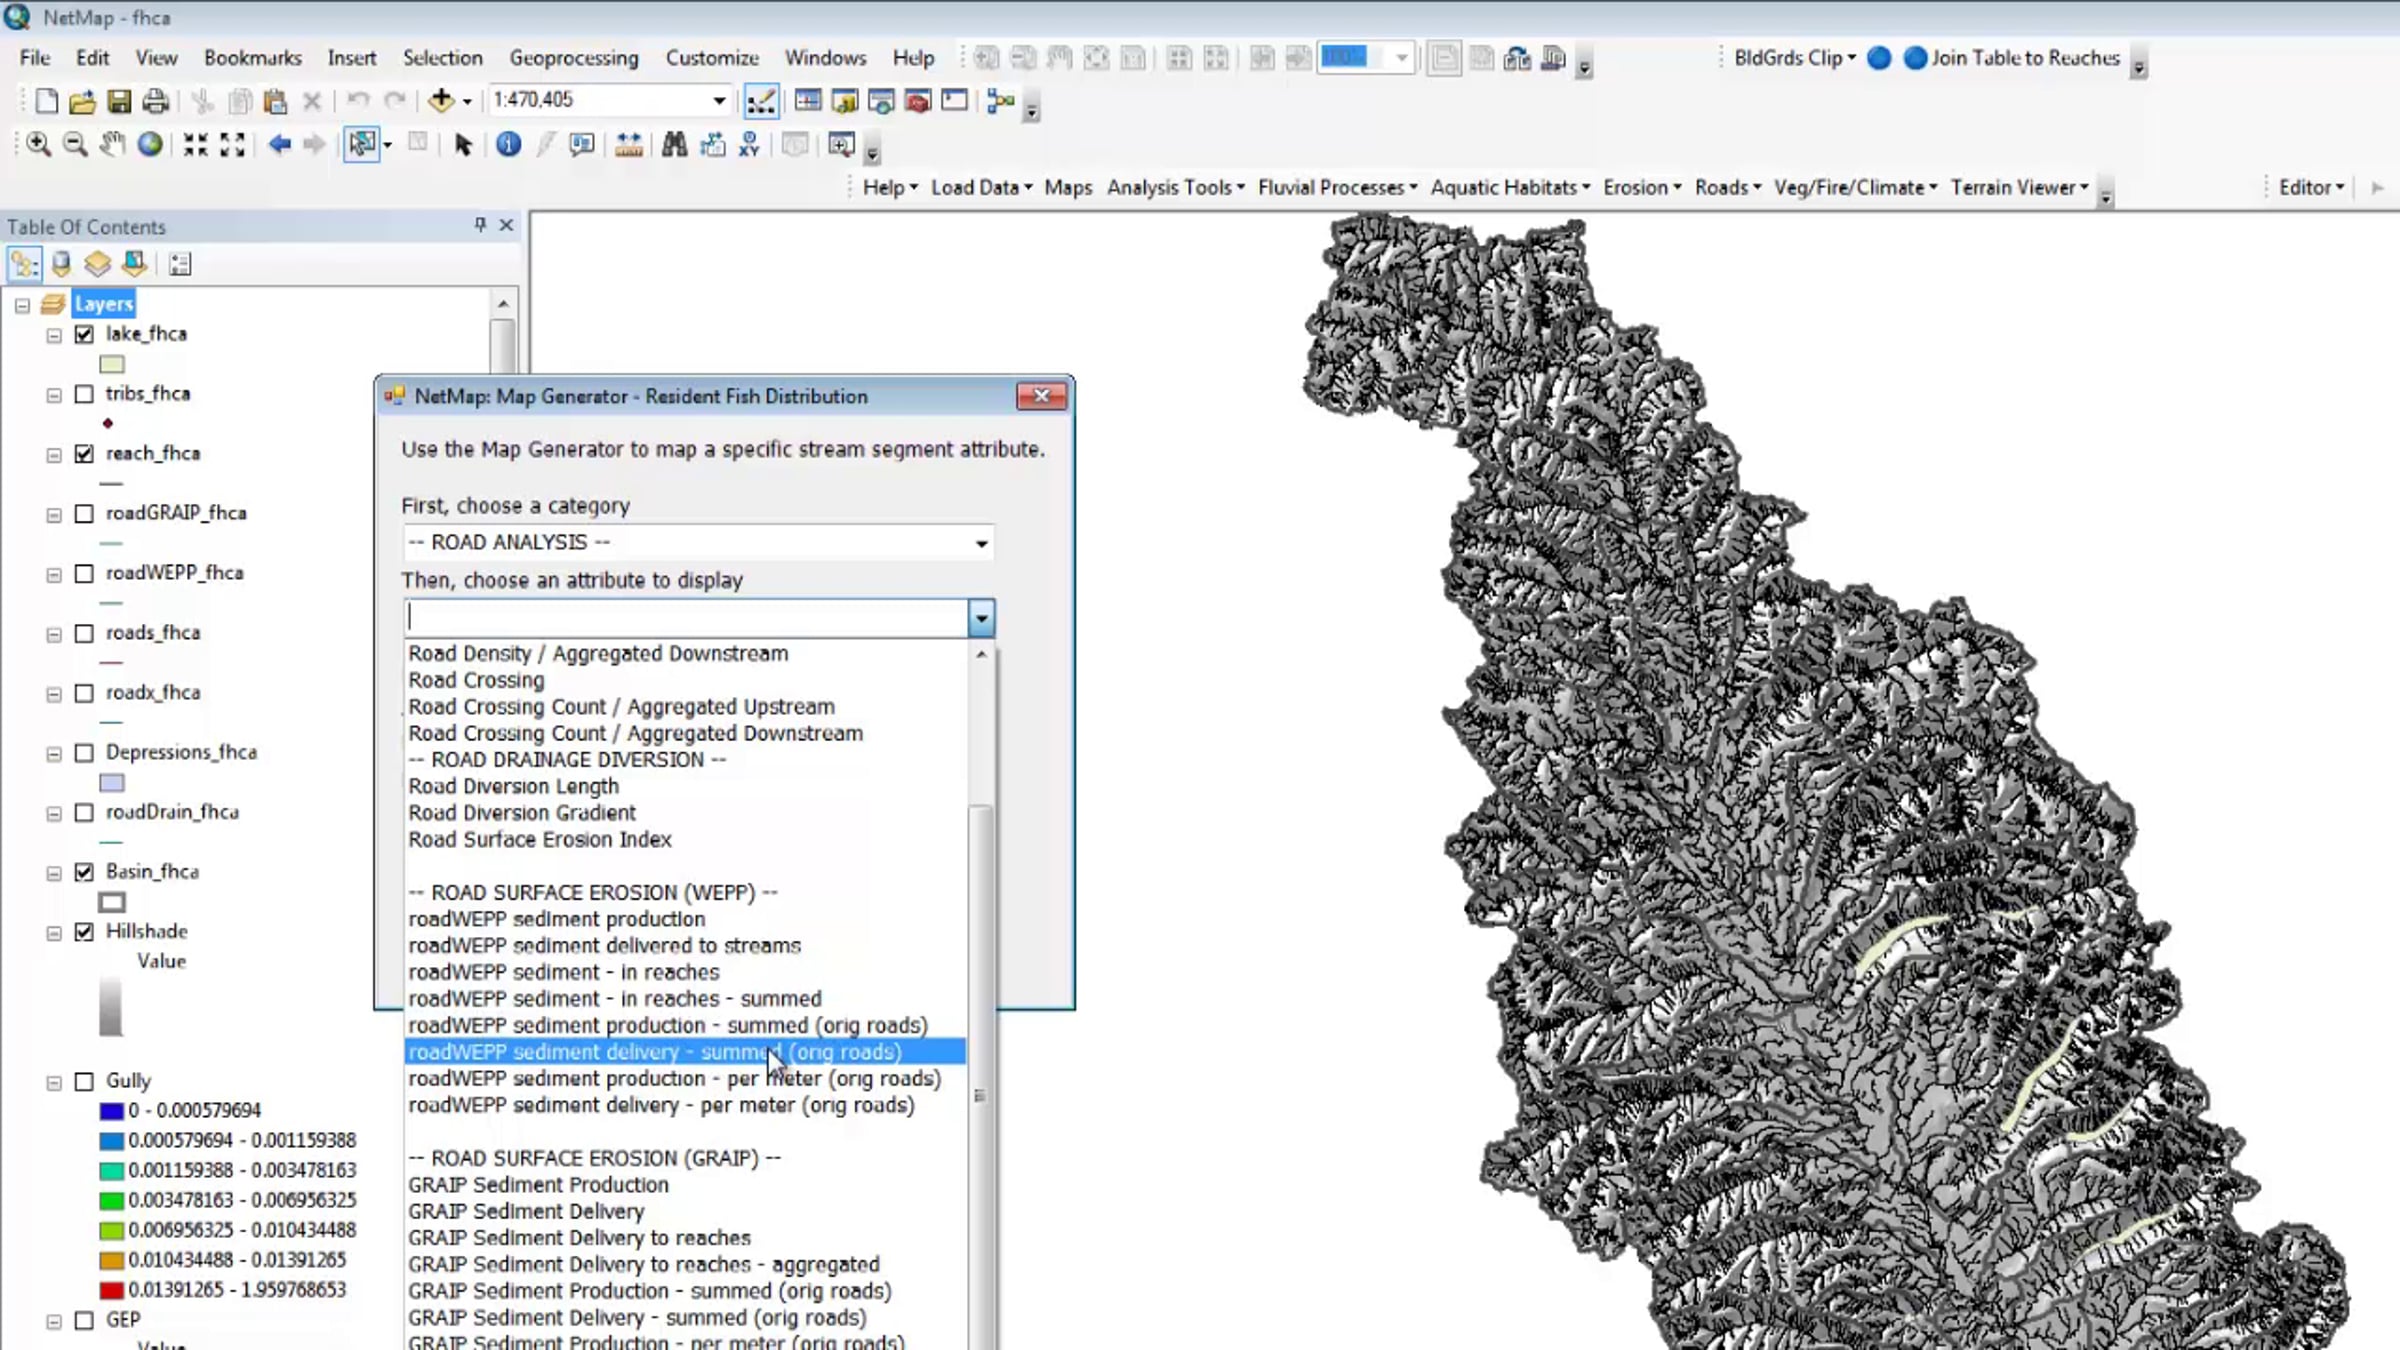Click the lake_fhca symbol swatch

coord(112,365)
